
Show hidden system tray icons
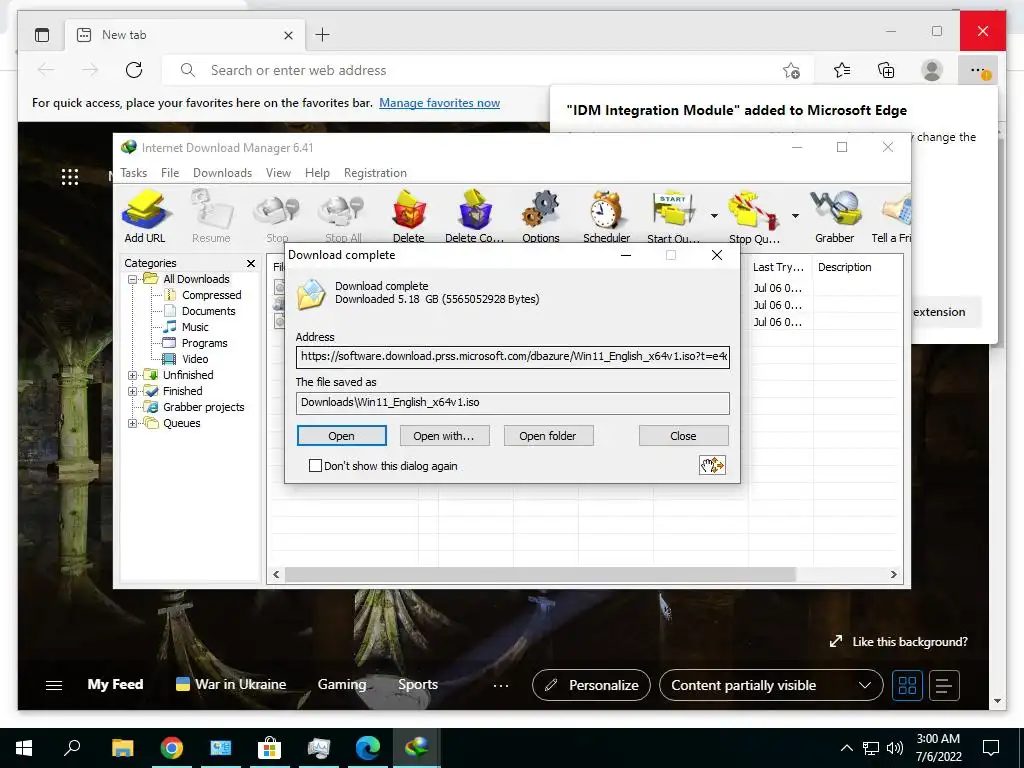coord(846,748)
